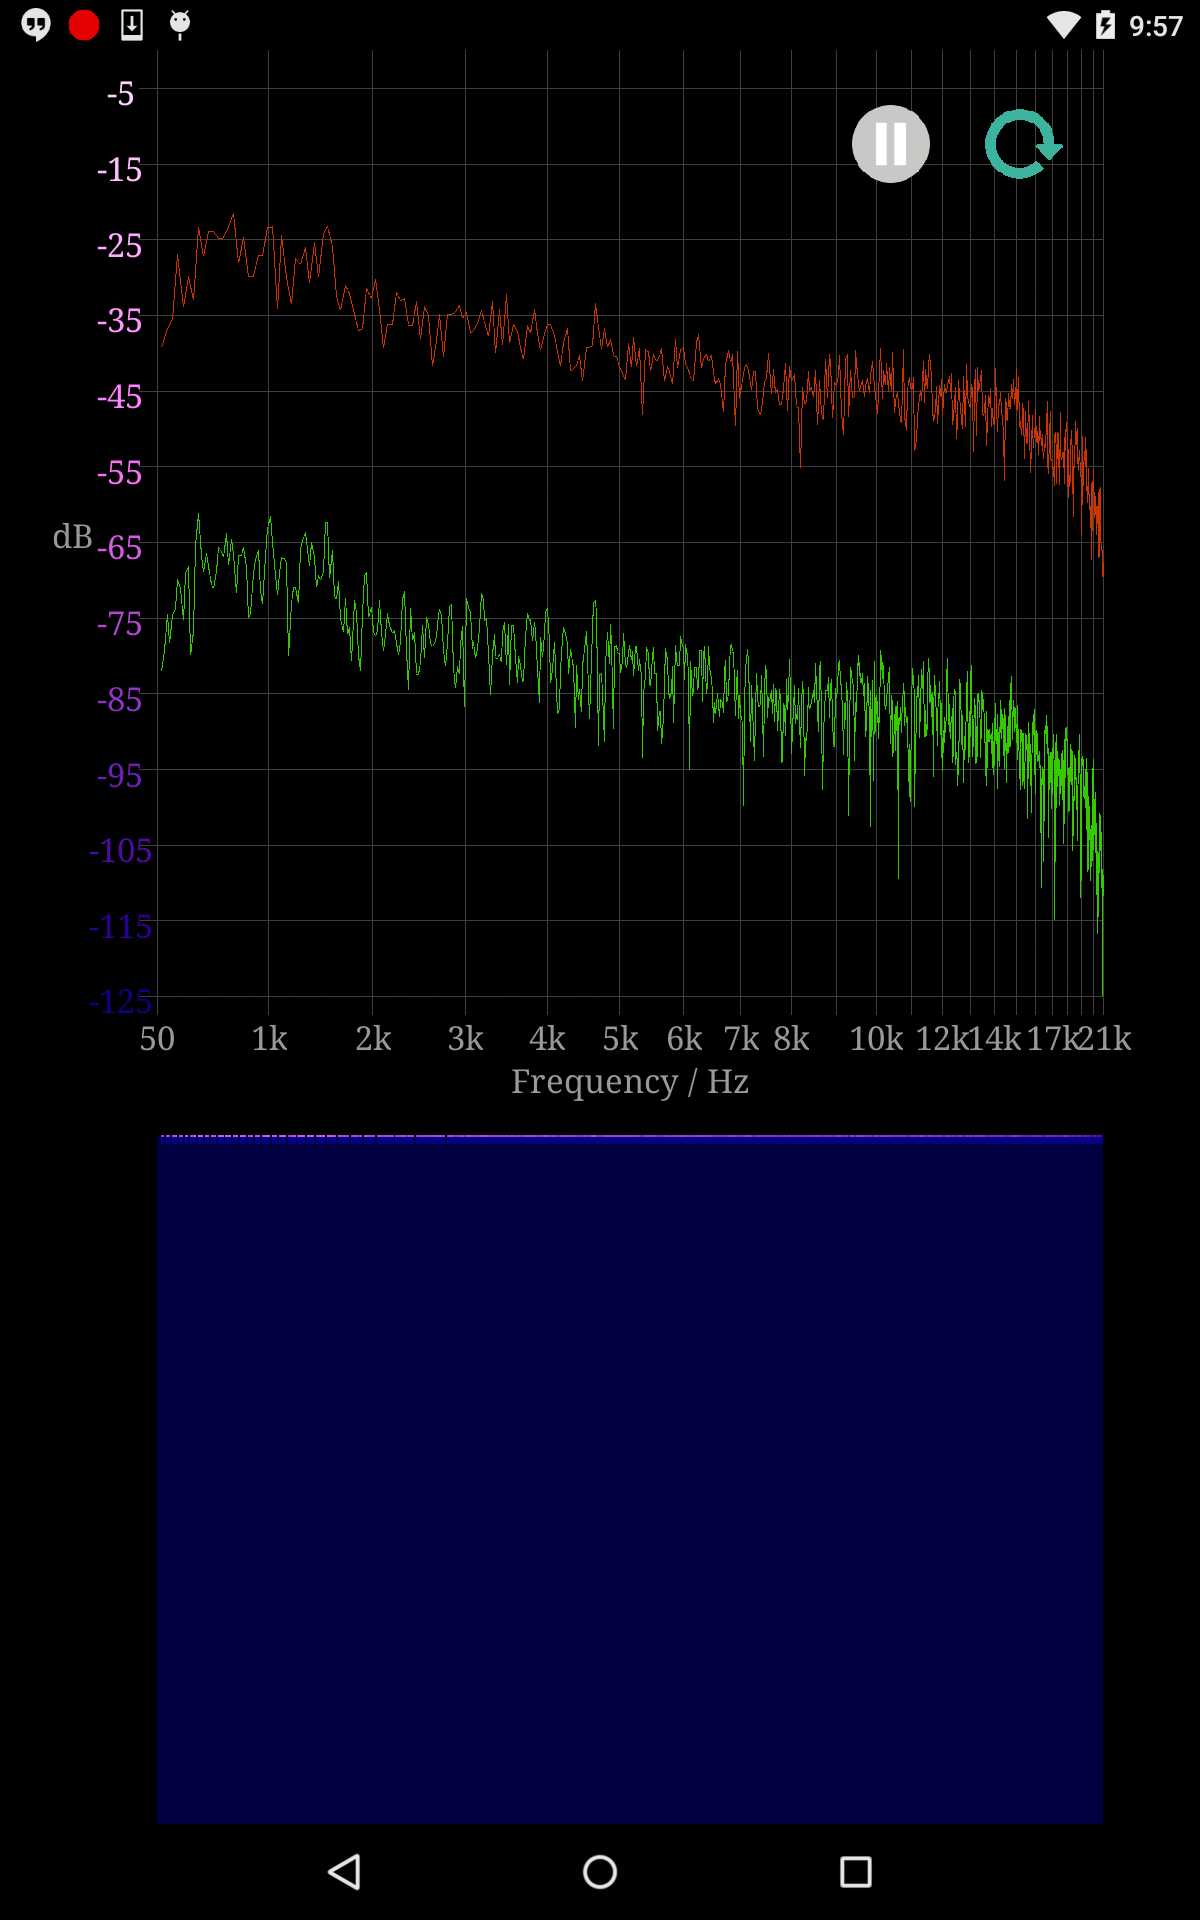The width and height of the screenshot is (1200, 1920).
Task: Tap the dB axis label
Action: [72, 537]
